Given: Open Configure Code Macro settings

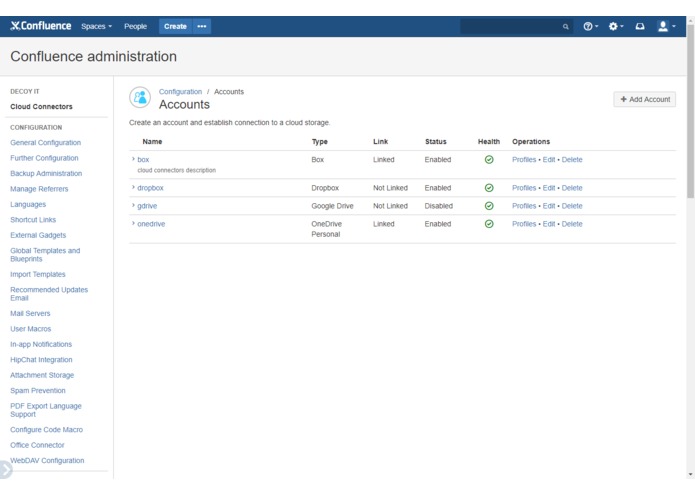Looking at the screenshot, I should [x=47, y=430].
